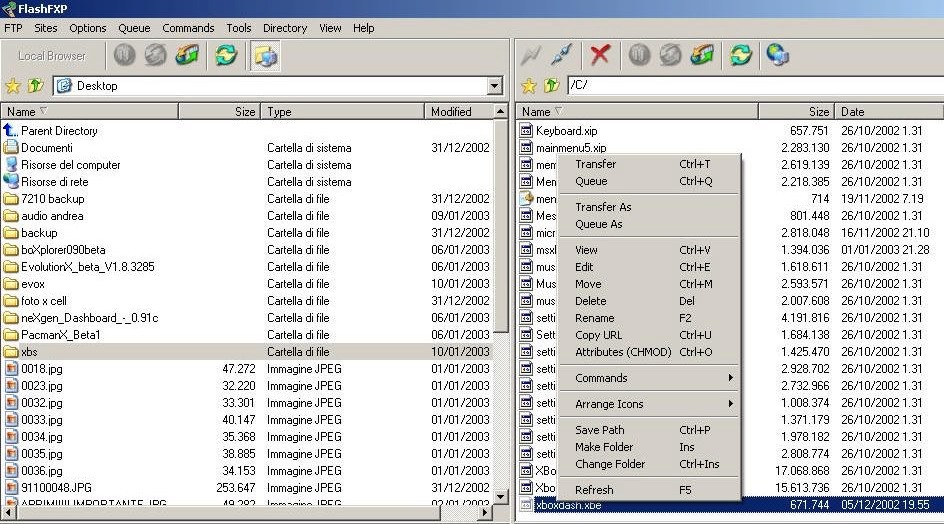Choose Transfer from the context menu
The image size is (944, 524).
[x=596, y=164]
